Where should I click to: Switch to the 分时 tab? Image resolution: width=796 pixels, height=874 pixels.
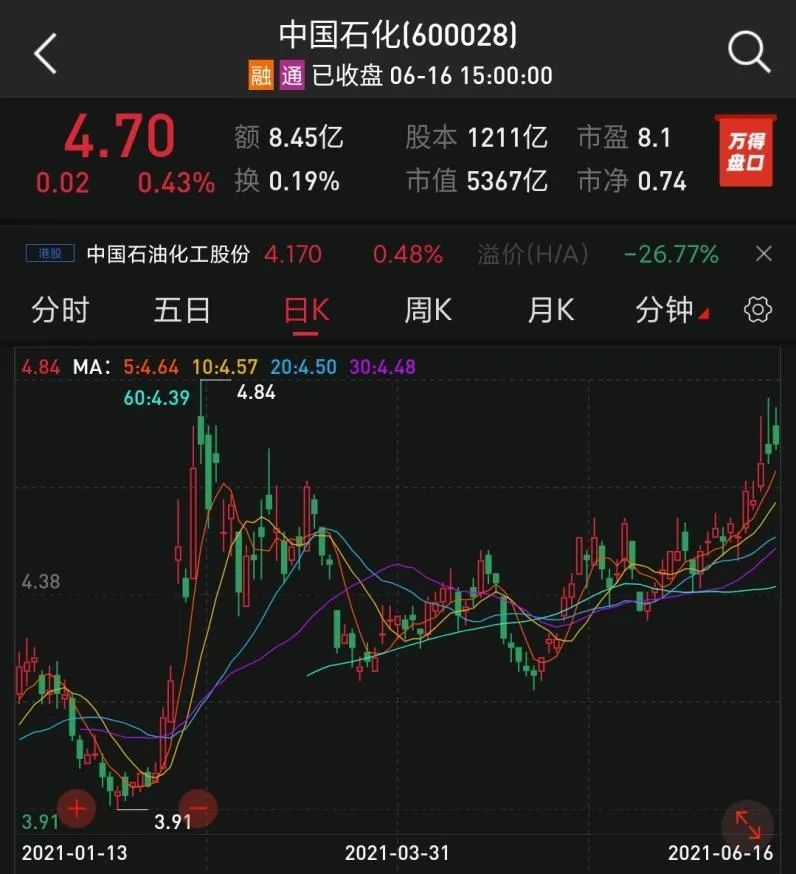pos(60,310)
